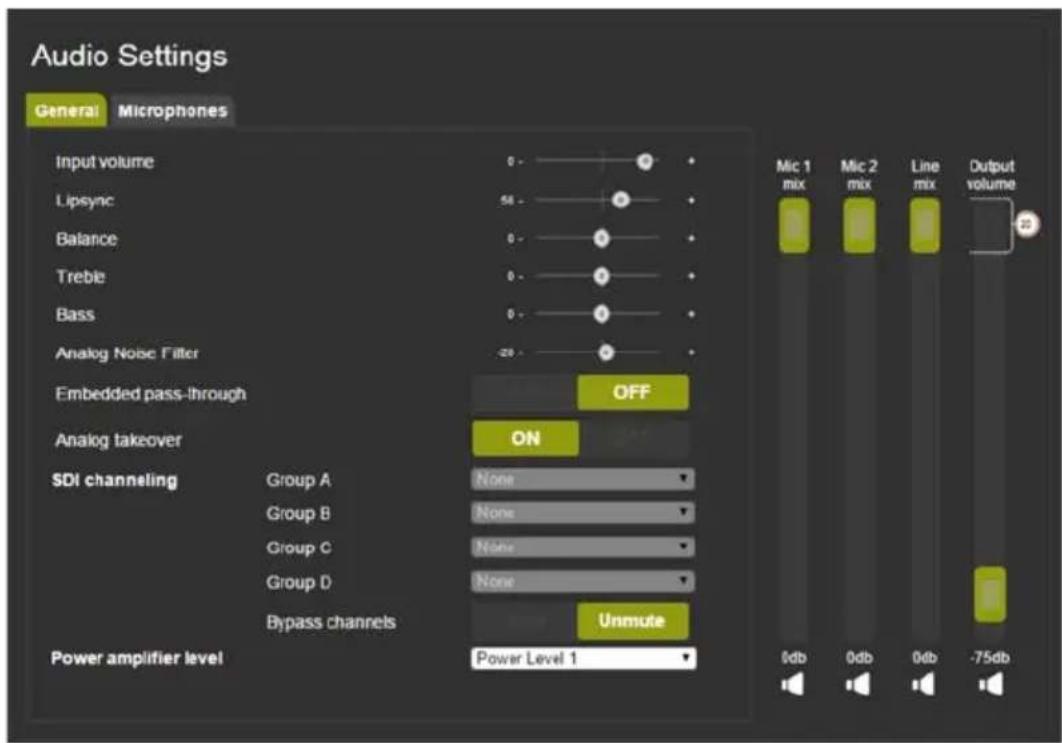1062x743 pixels.
Task: Click the SDI channeling label
Action: (x=114, y=480)
